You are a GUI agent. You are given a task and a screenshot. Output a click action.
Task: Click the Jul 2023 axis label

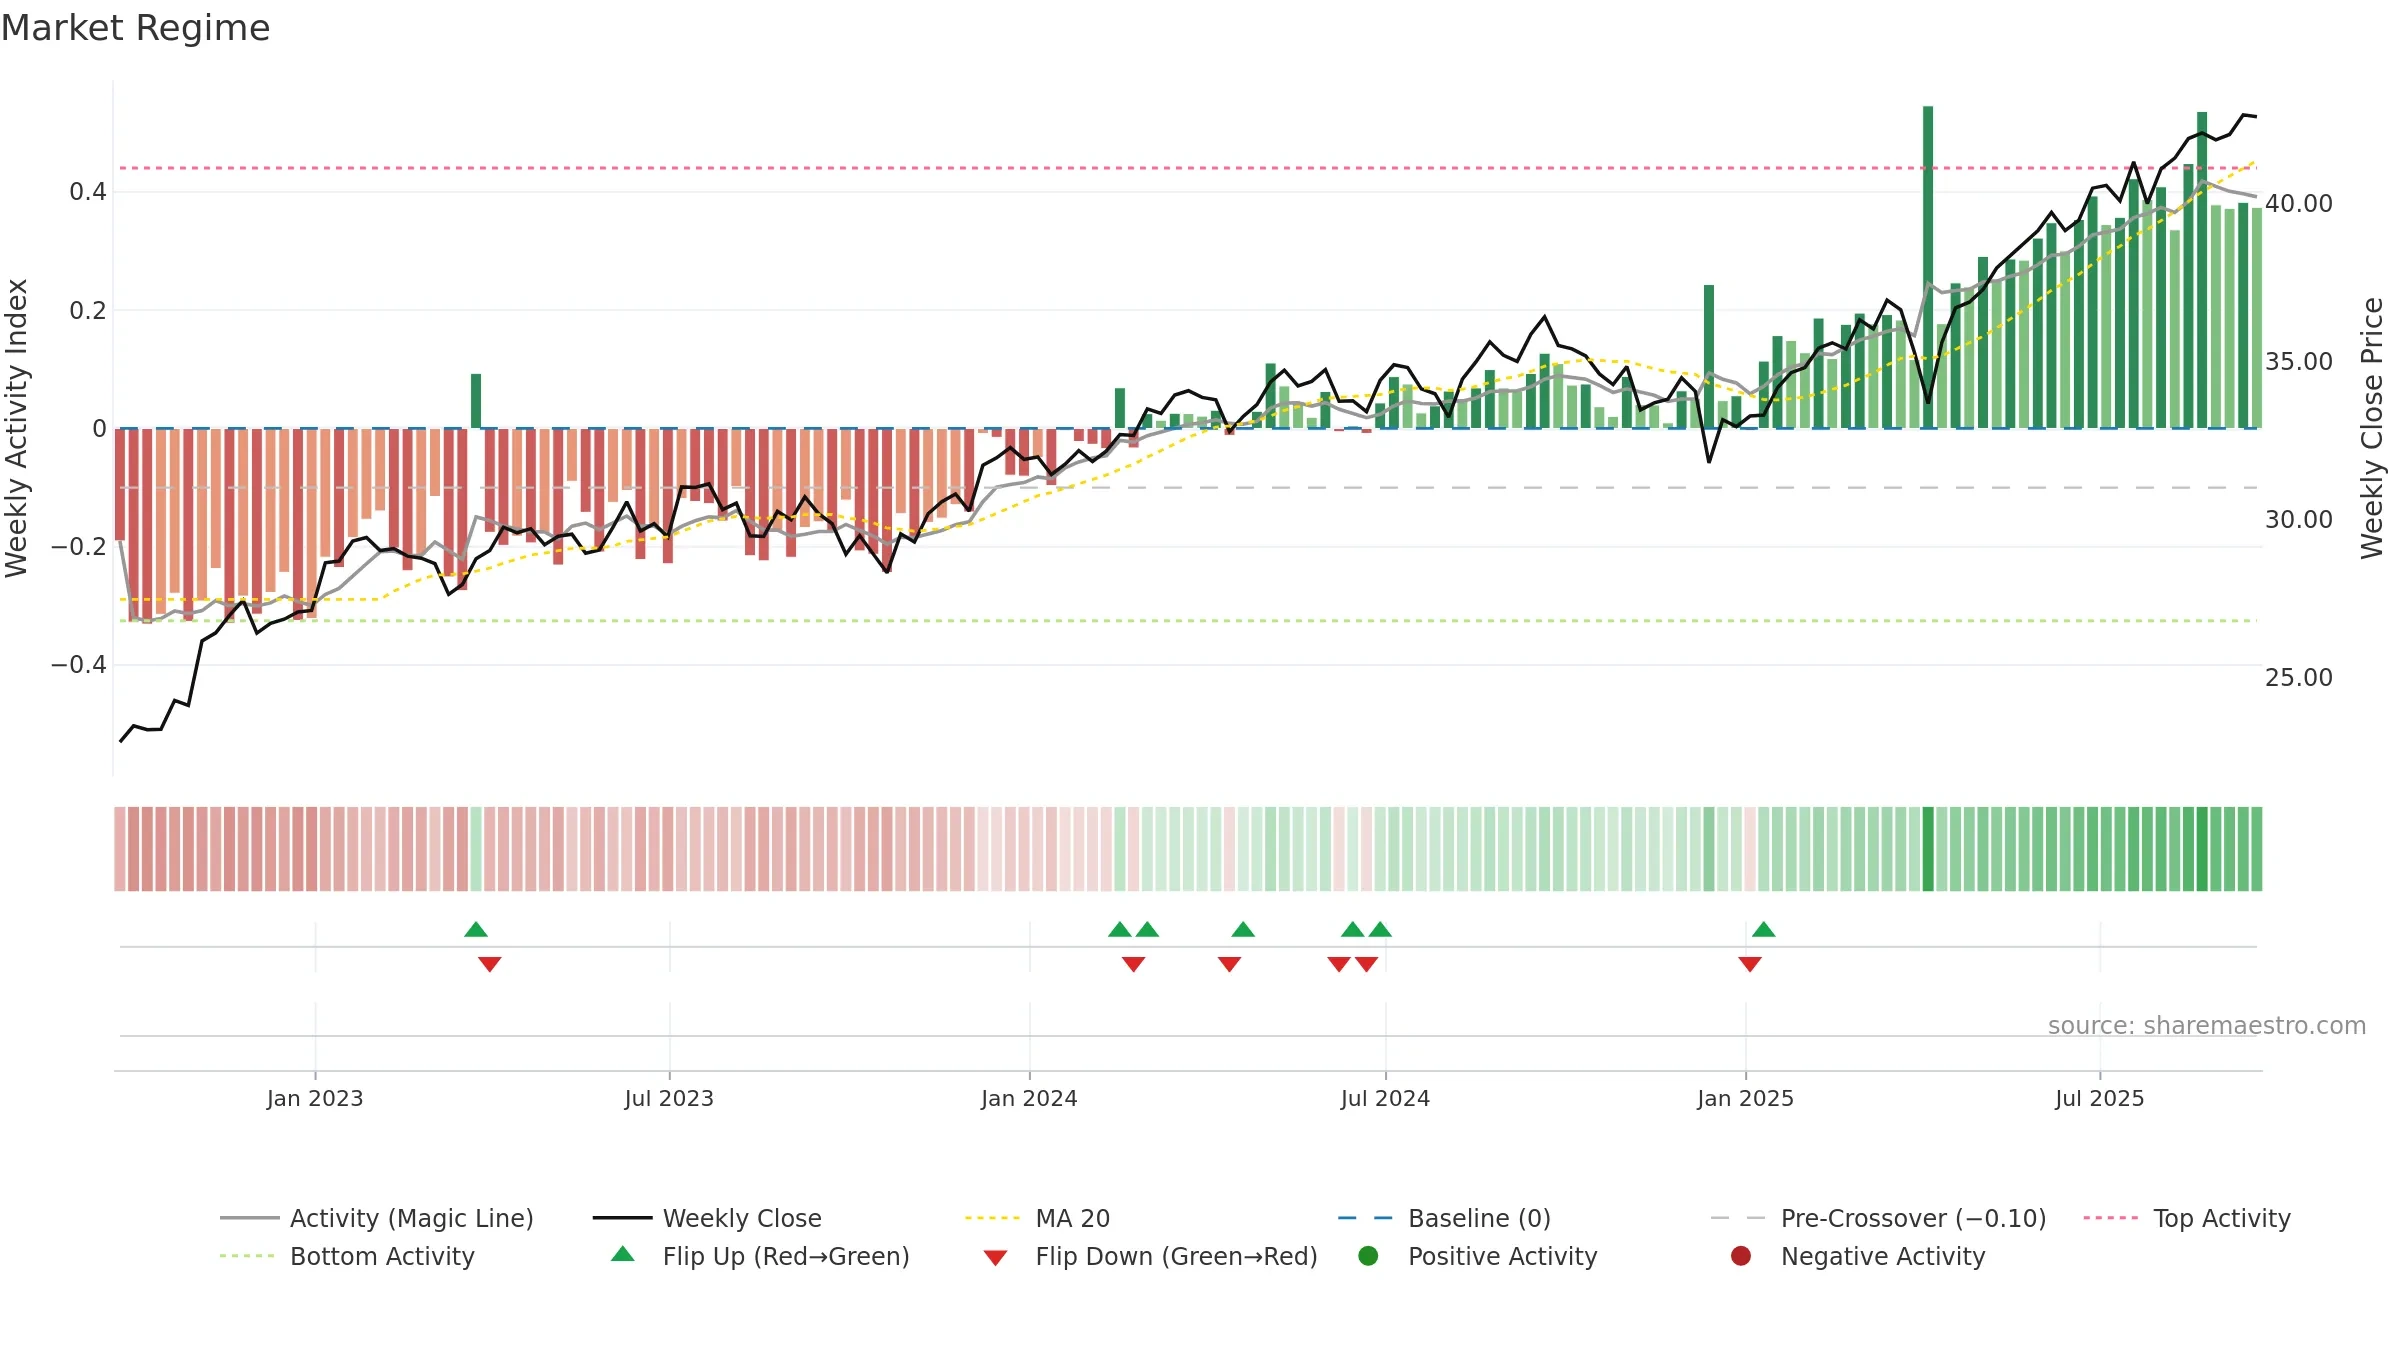point(669,1099)
